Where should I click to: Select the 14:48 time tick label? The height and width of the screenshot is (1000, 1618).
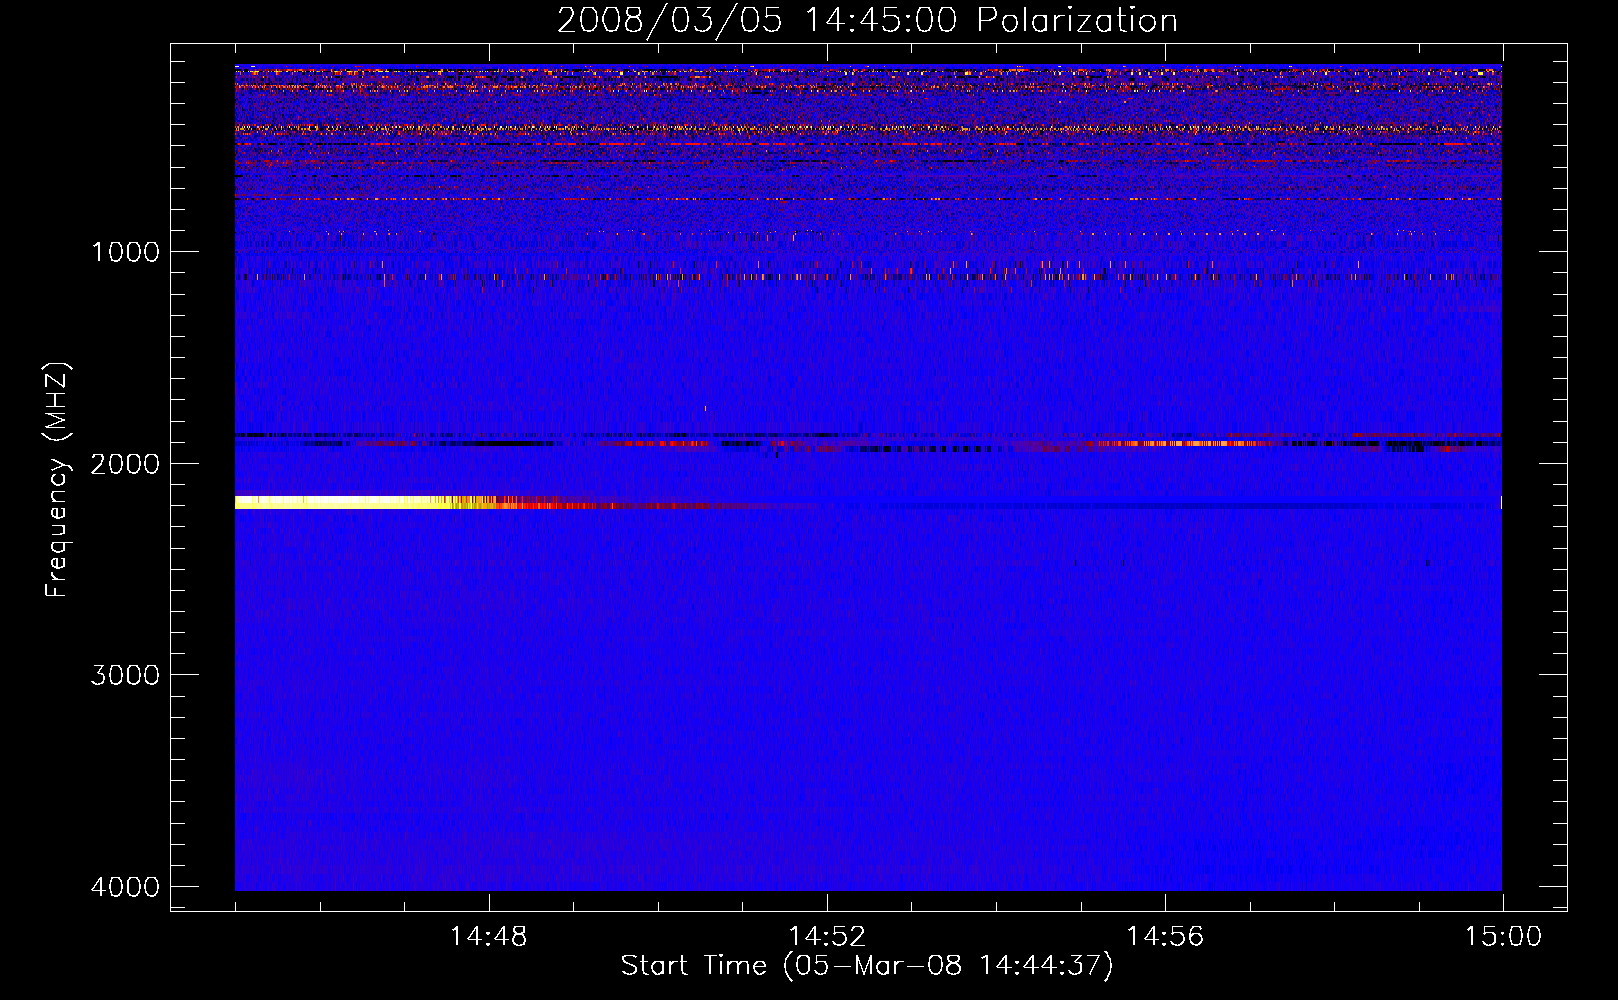[x=488, y=937]
